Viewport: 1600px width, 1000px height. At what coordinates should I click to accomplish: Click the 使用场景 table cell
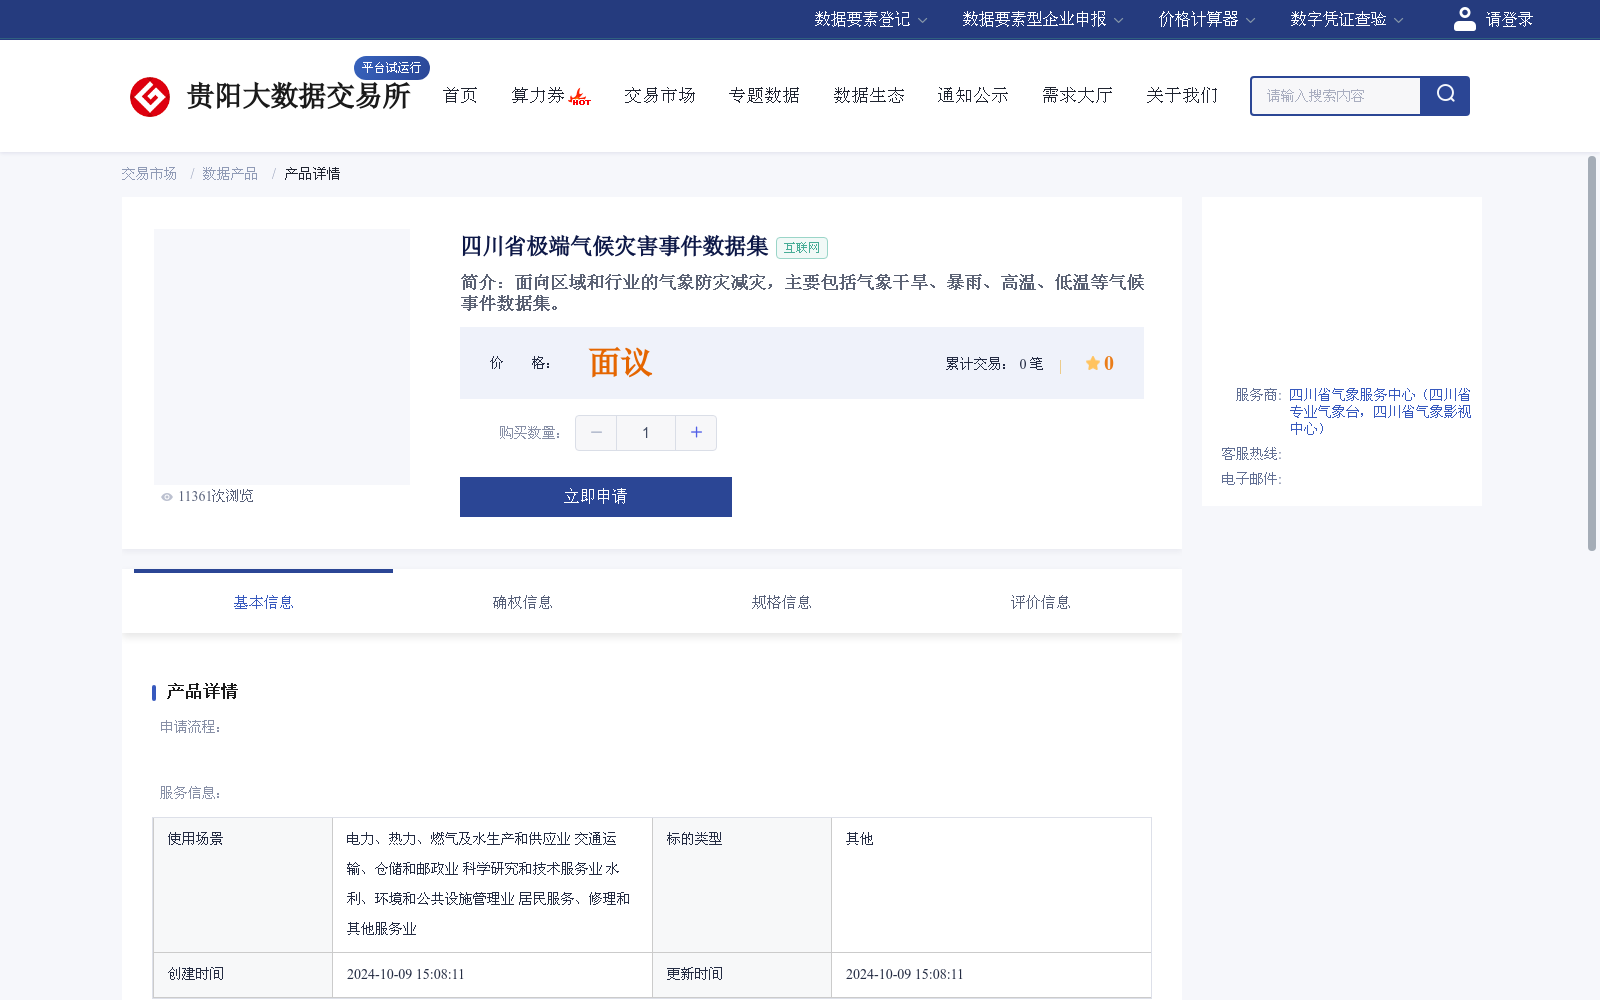(243, 885)
